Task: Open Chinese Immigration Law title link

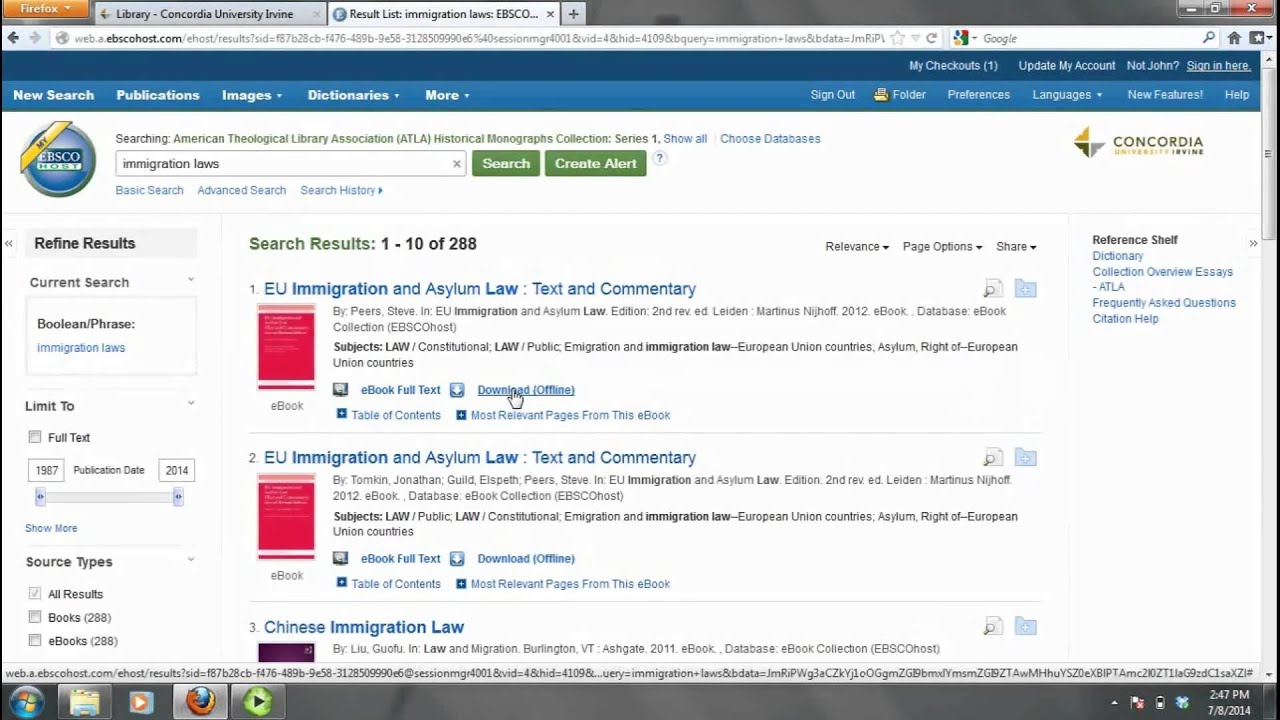Action: (364, 627)
